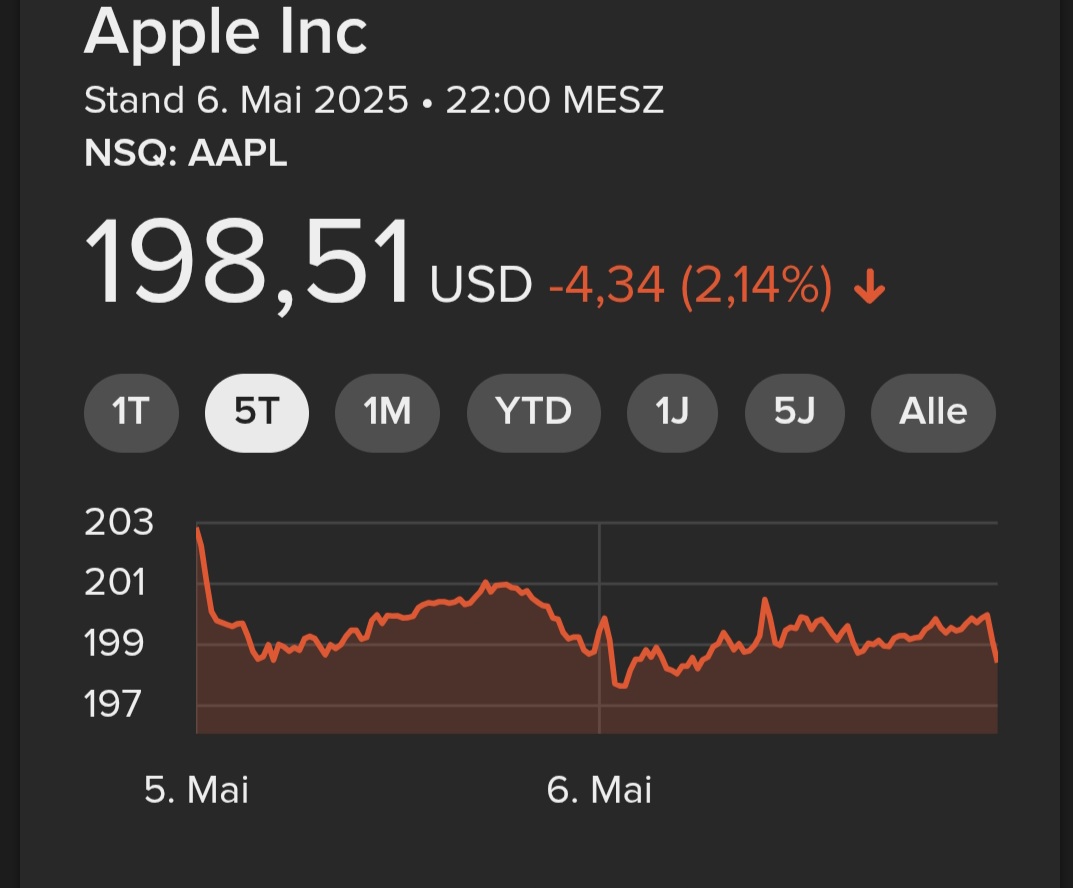Click the 203 y-axis label
Viewport: 1073px width, 888px height.
coord(119,522)
